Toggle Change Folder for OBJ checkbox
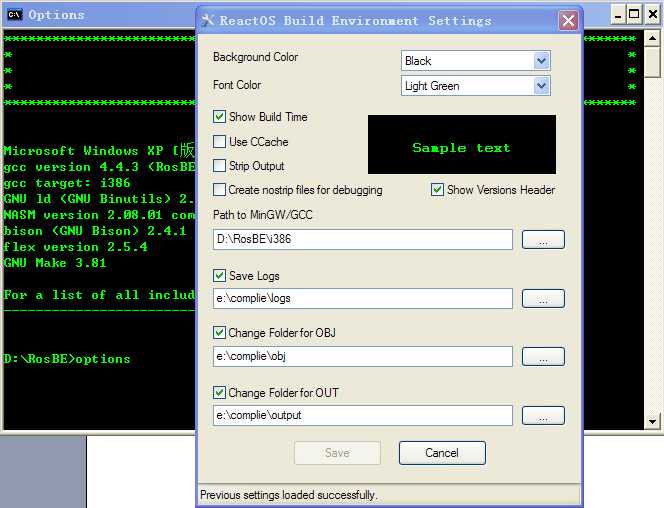664x508 pixels. [219, 333]
